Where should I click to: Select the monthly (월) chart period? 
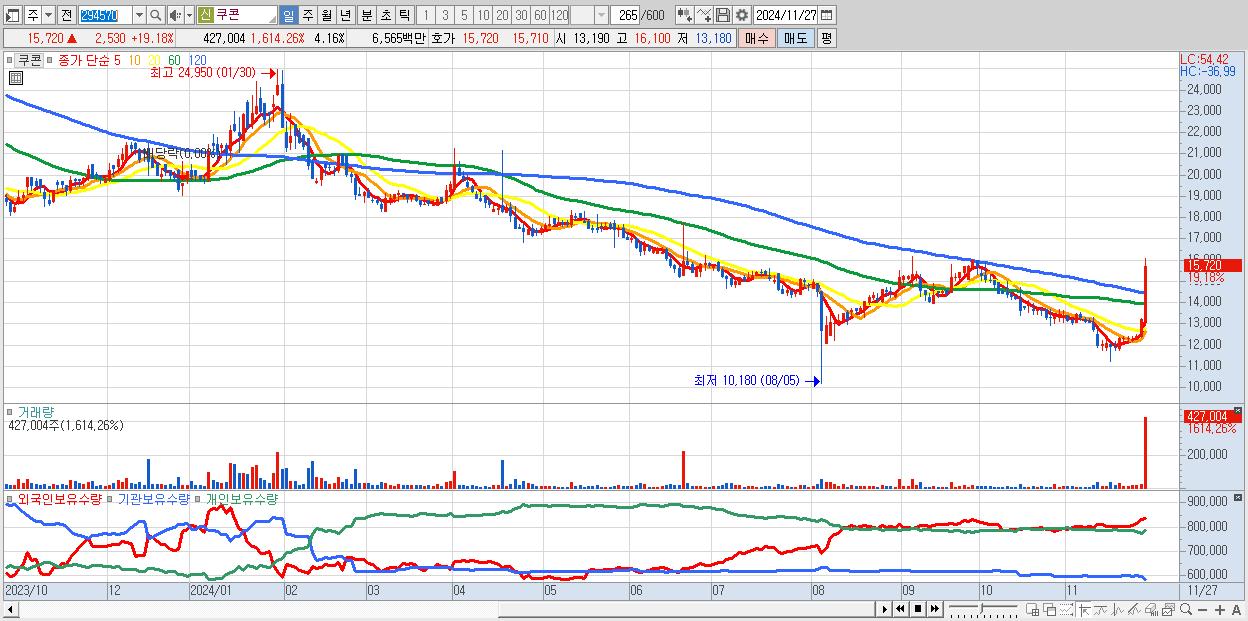[326, 15]
